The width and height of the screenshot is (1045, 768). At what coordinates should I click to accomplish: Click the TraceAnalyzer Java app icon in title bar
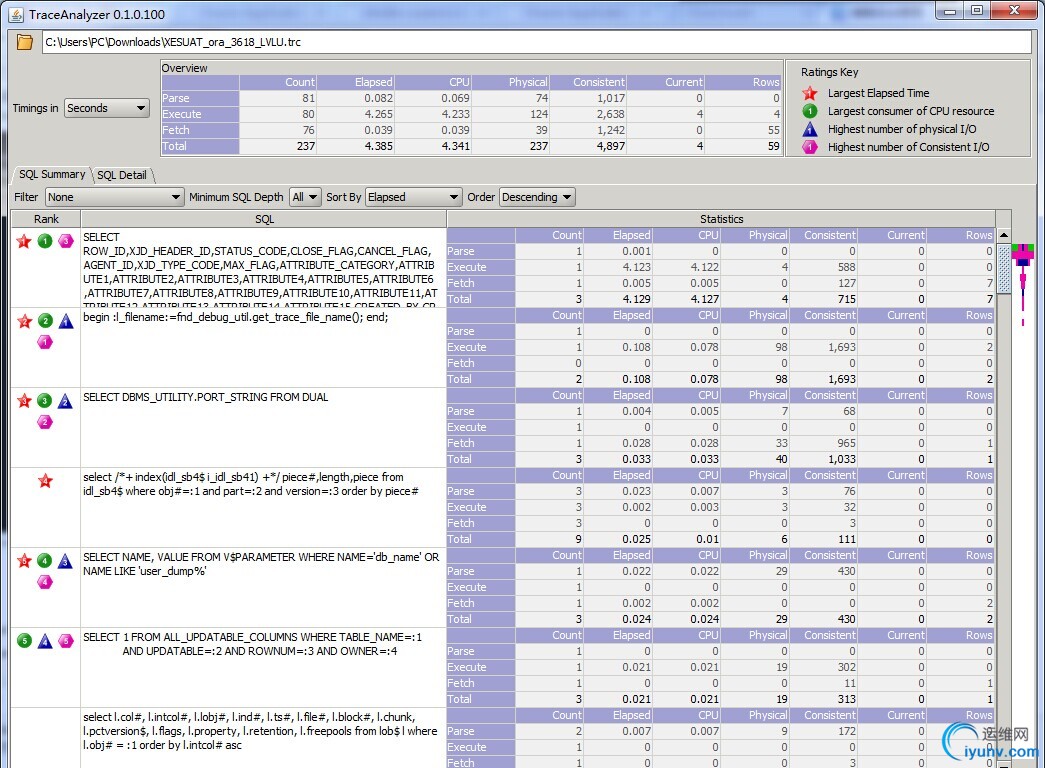[17, 14]
